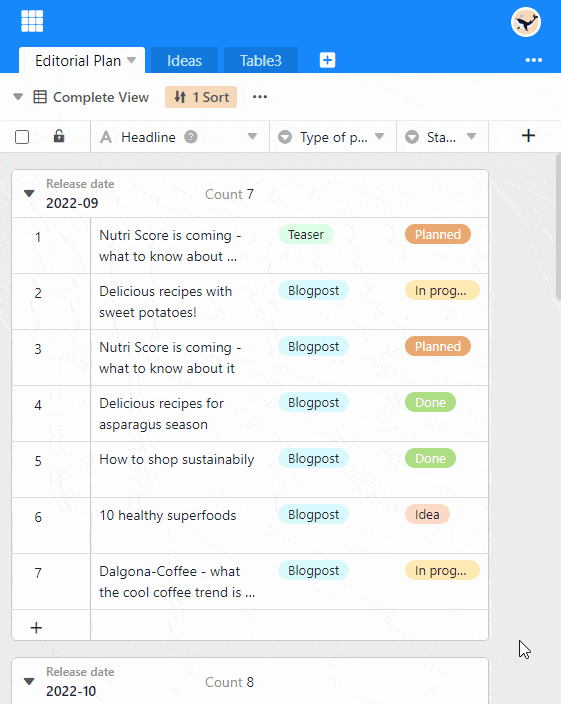
Task: Switch to the Table3 tab
Action: tap(260, 61)
